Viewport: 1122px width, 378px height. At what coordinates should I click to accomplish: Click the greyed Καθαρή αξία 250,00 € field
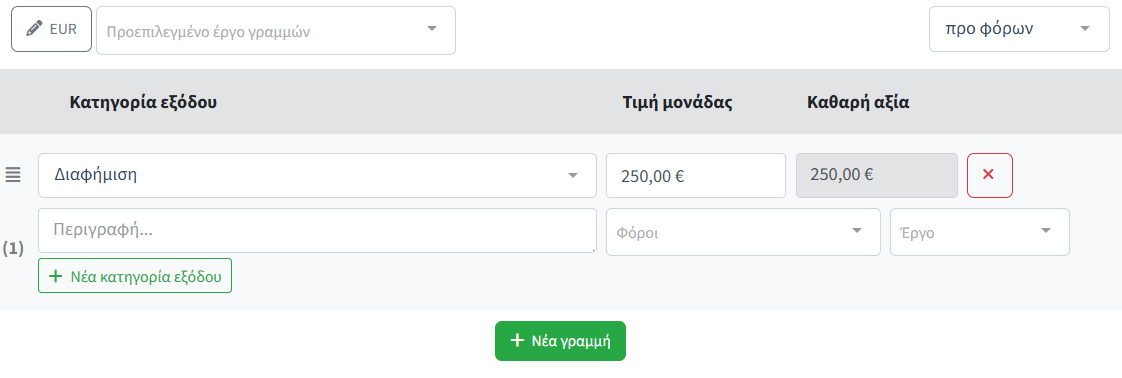coord(877,175)
